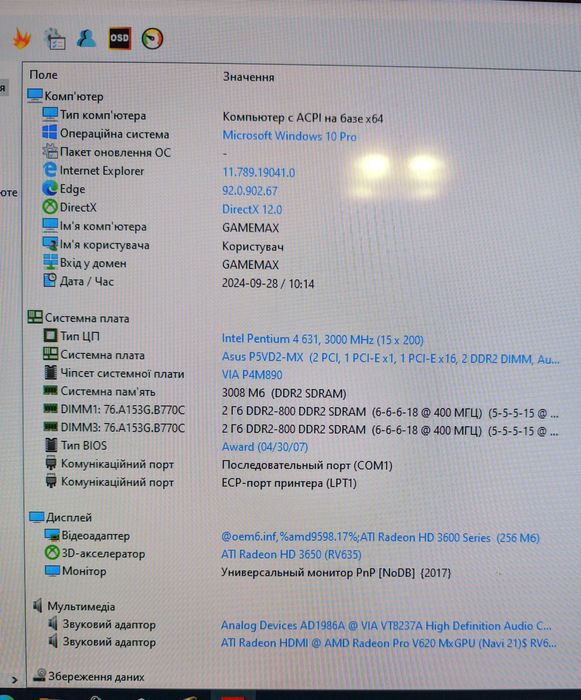This screenshot has height=700, width=581.
Task: Open the ATI Radeon HDMI audio link
Action: pyautogui.click(x=389, y=643)
